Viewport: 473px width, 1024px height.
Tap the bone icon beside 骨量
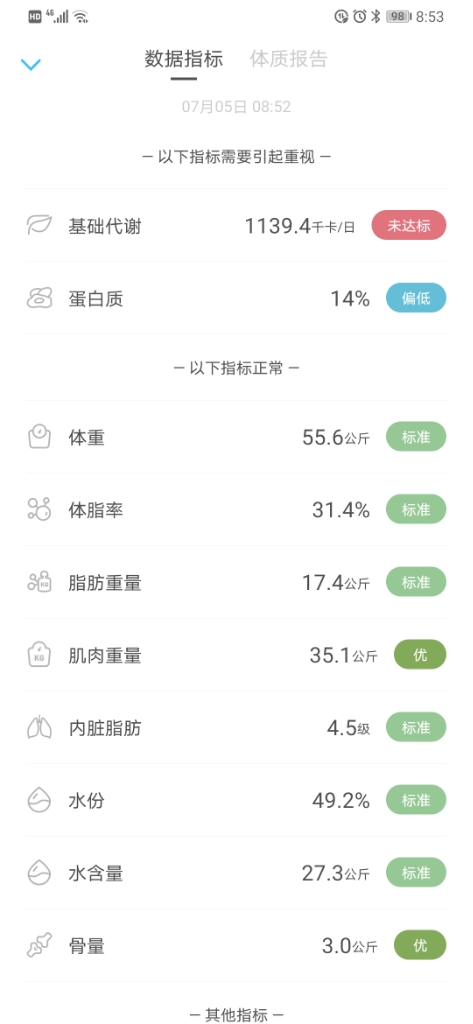pyautogui.click(x=39, y=945)
